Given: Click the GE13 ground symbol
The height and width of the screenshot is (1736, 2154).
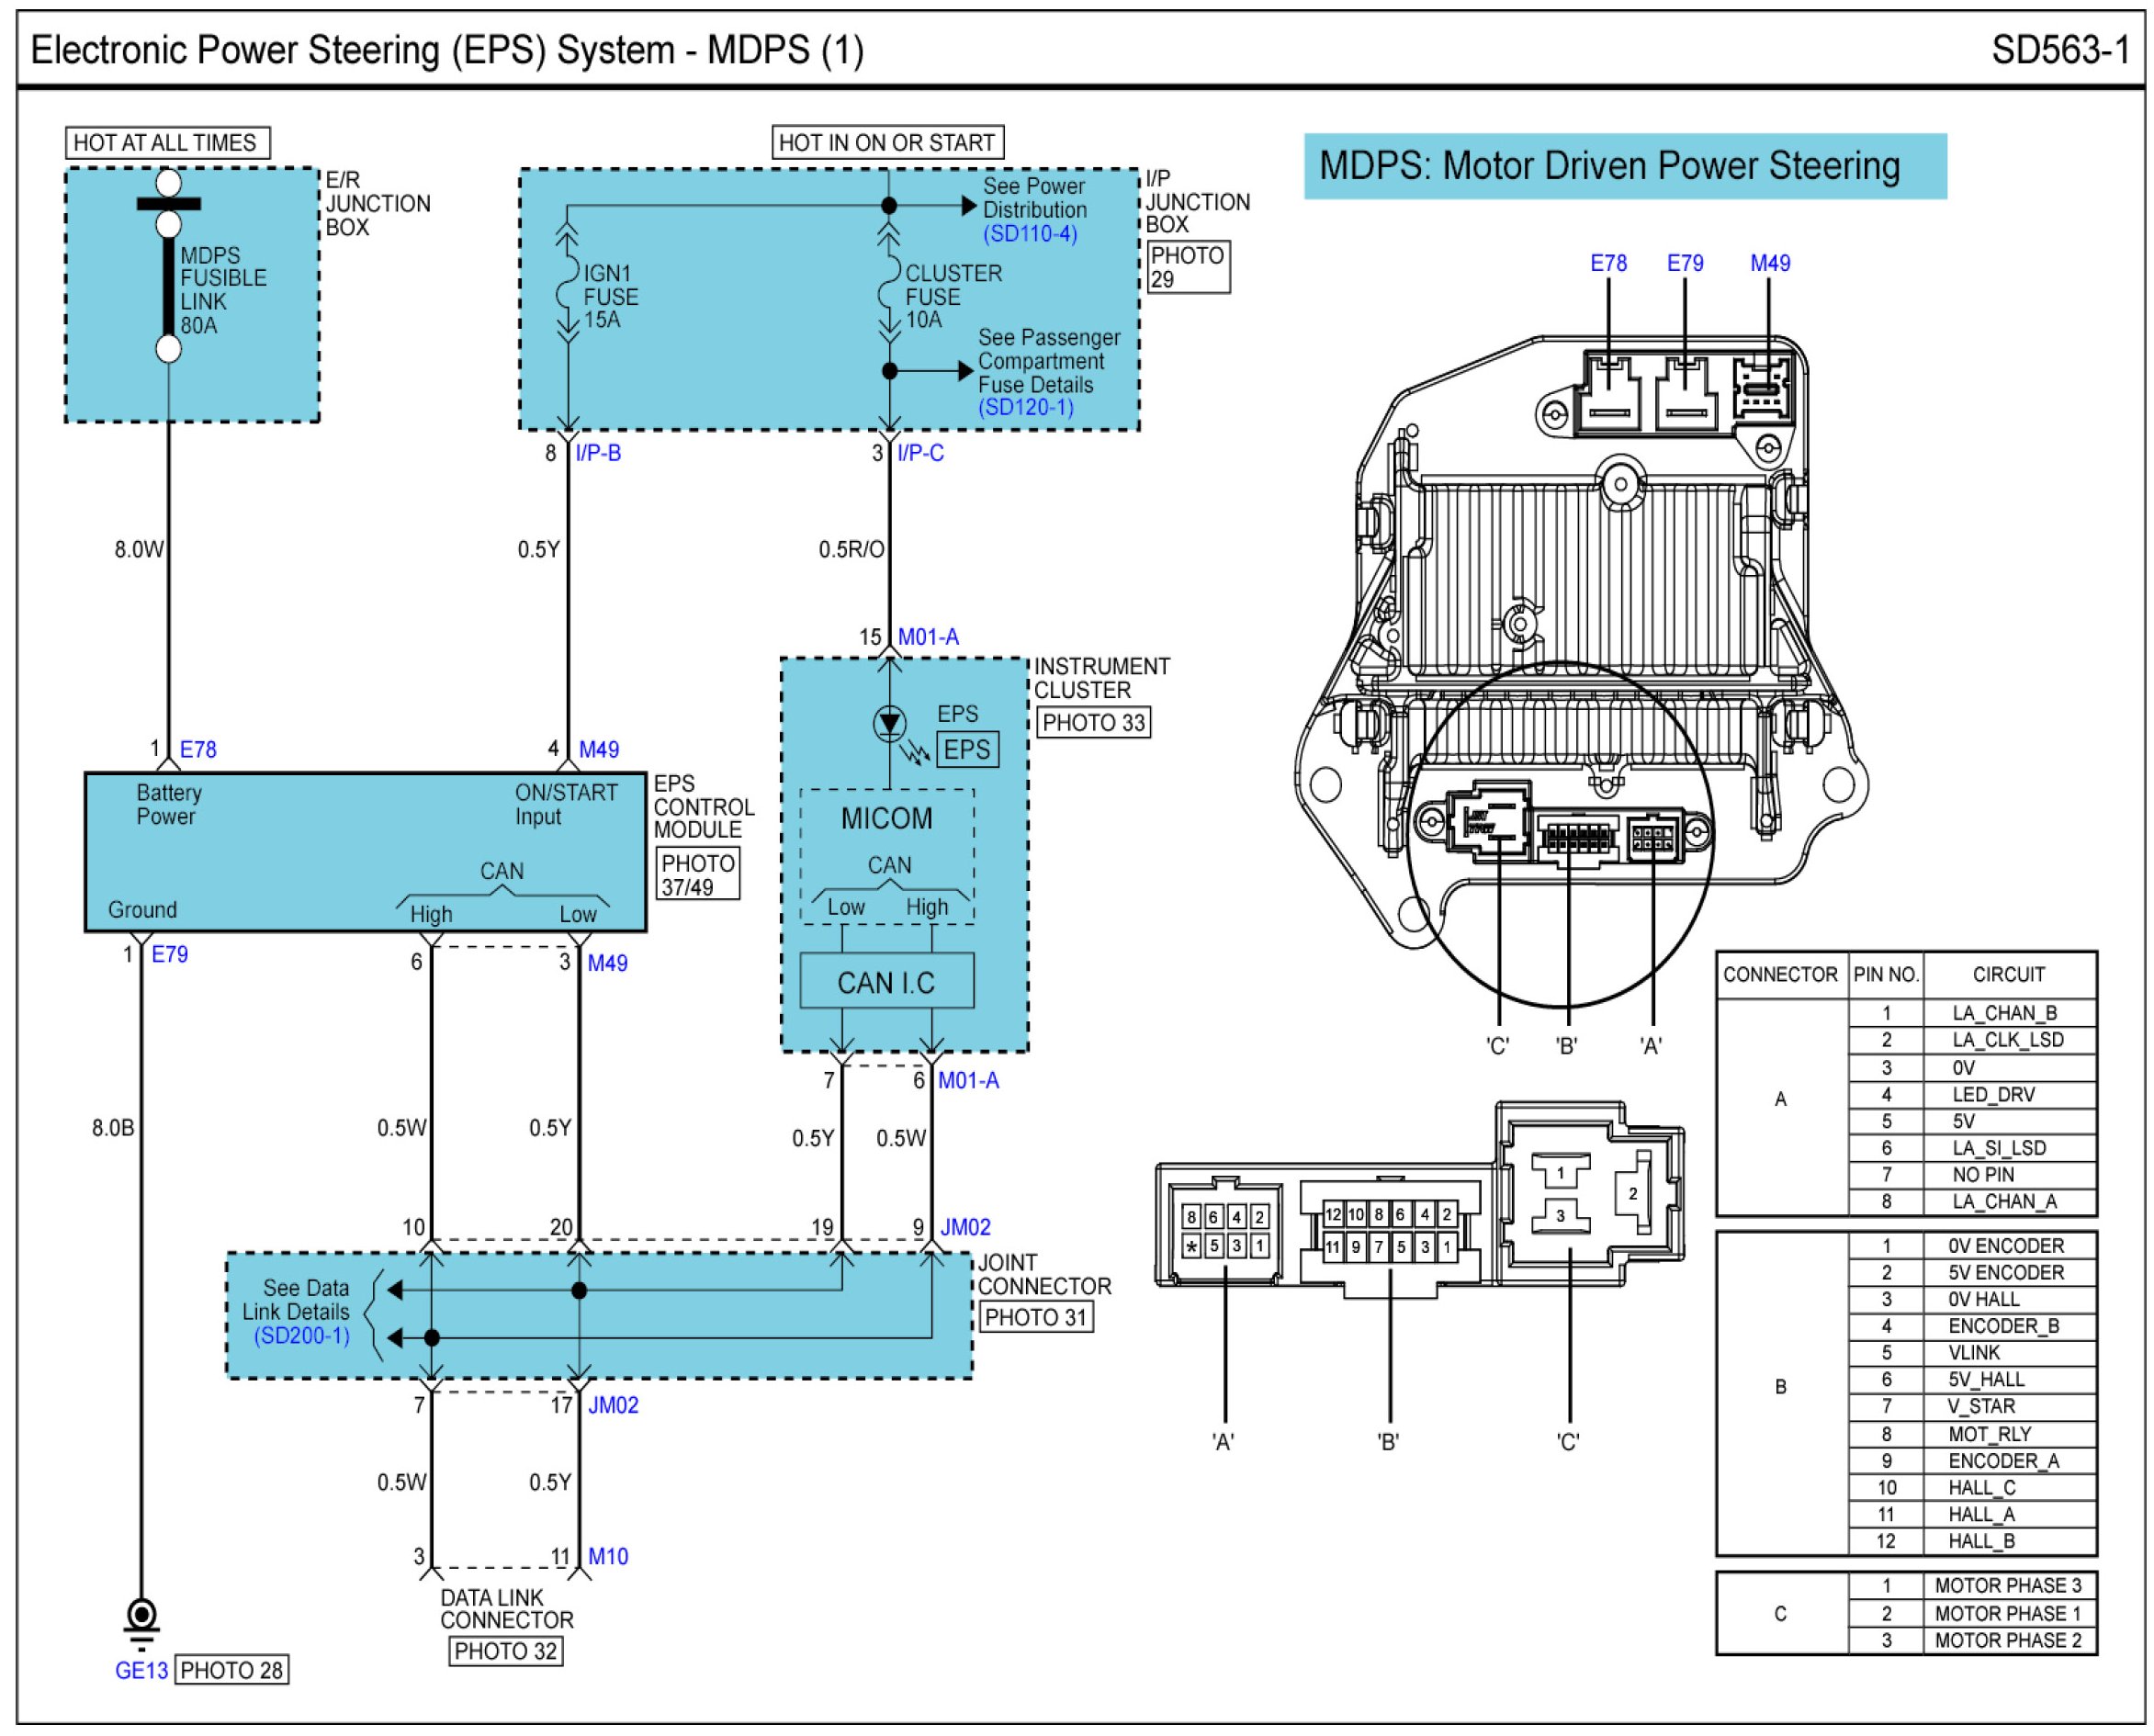Looking at the screenshot, I should click(x=141, y=1622).
